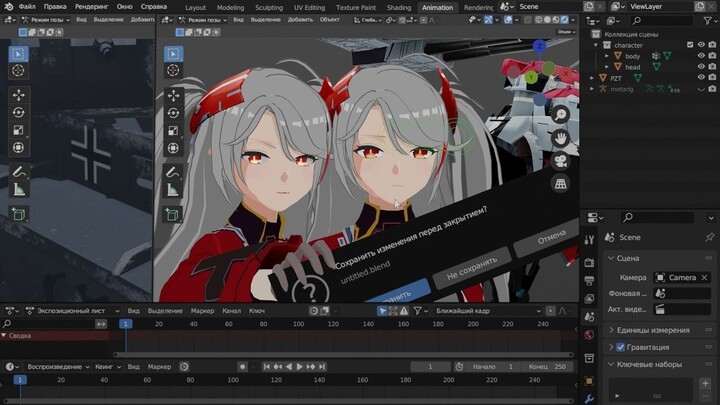Select the Annotate tool in the left viewport
This screenshot has height=405, width=720.
click(x=18, y=172)
